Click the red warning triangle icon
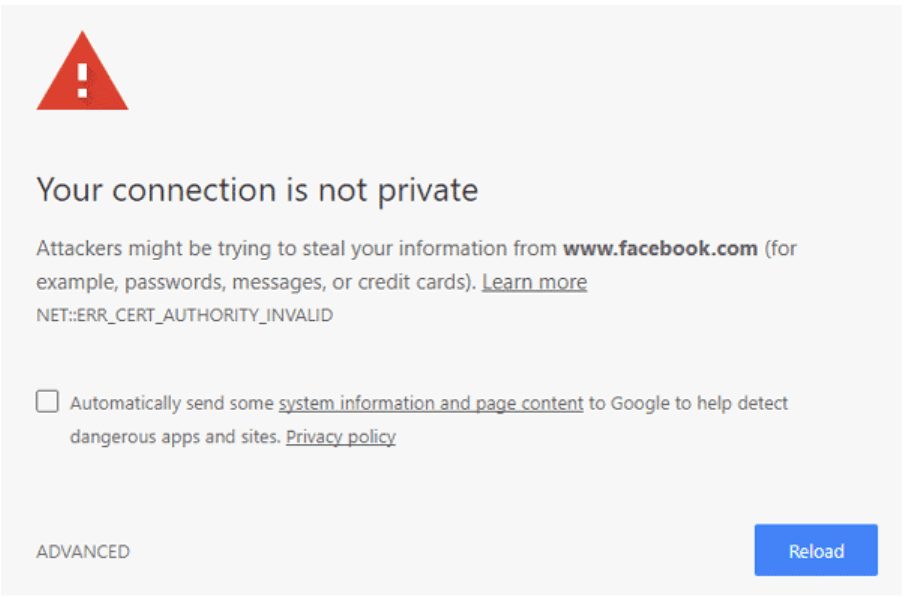Screen dimensions: 904x598 [82, 71]
